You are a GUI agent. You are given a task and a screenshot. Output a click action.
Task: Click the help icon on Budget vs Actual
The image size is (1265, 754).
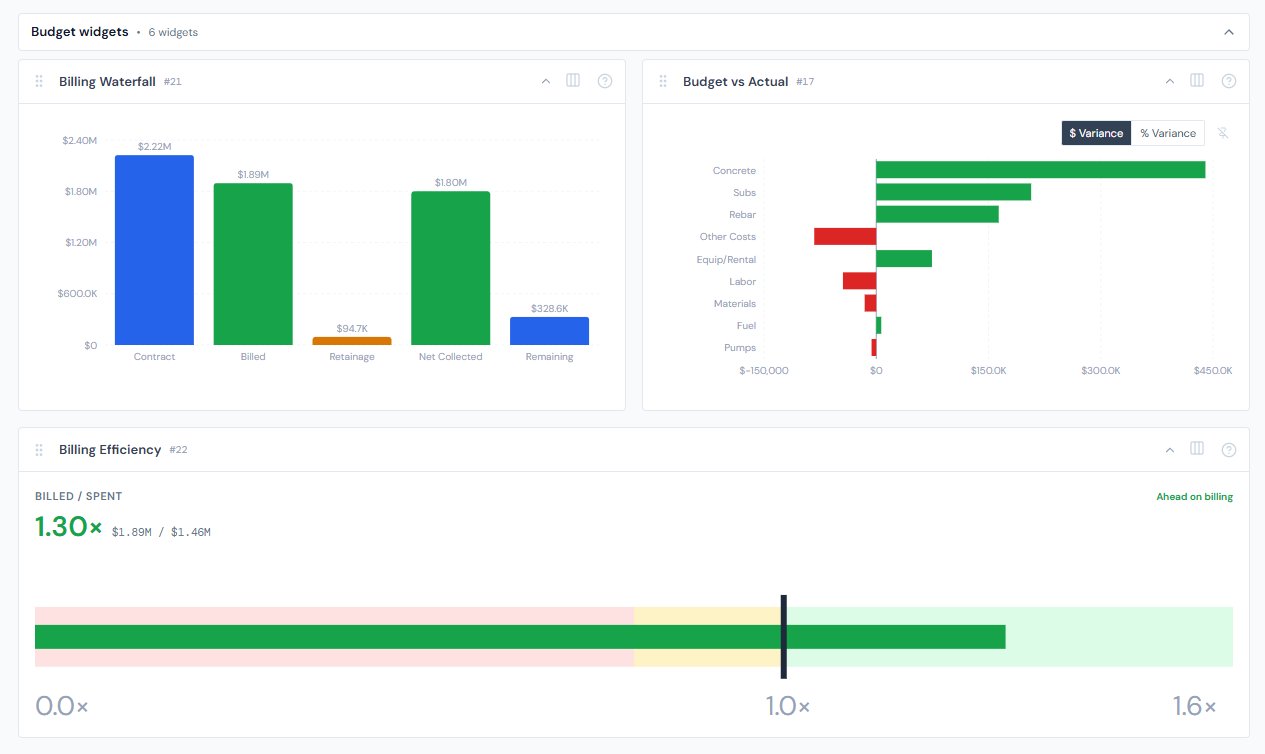click(1229, 81)
